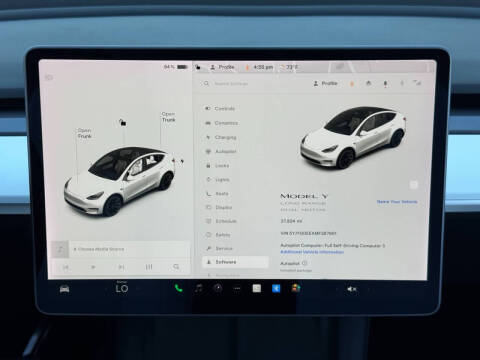480x360 pixels.
Task: Tap the icon at top-left of car view
Action: (49, 78)
